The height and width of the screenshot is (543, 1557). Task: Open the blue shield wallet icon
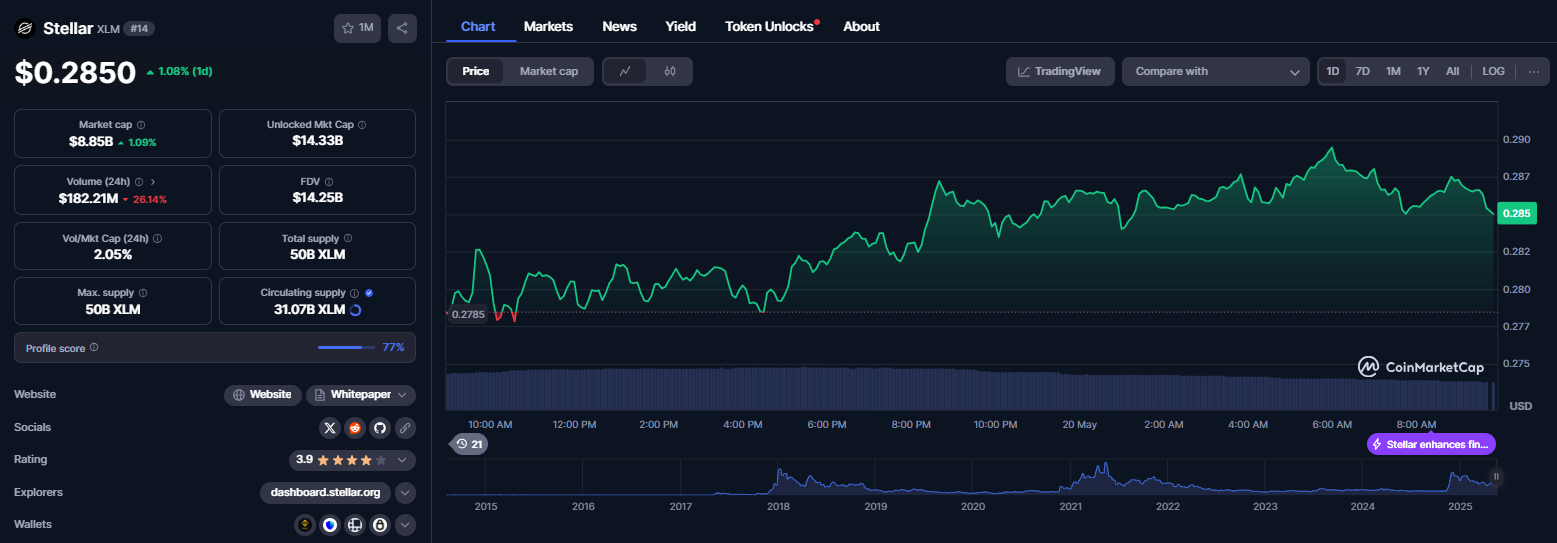330,524
